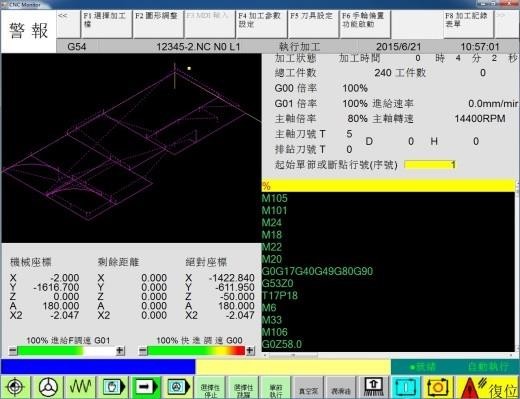
Task: Click the orange feed hold icon
Action: pyautogui.click(x=437, y=387)
